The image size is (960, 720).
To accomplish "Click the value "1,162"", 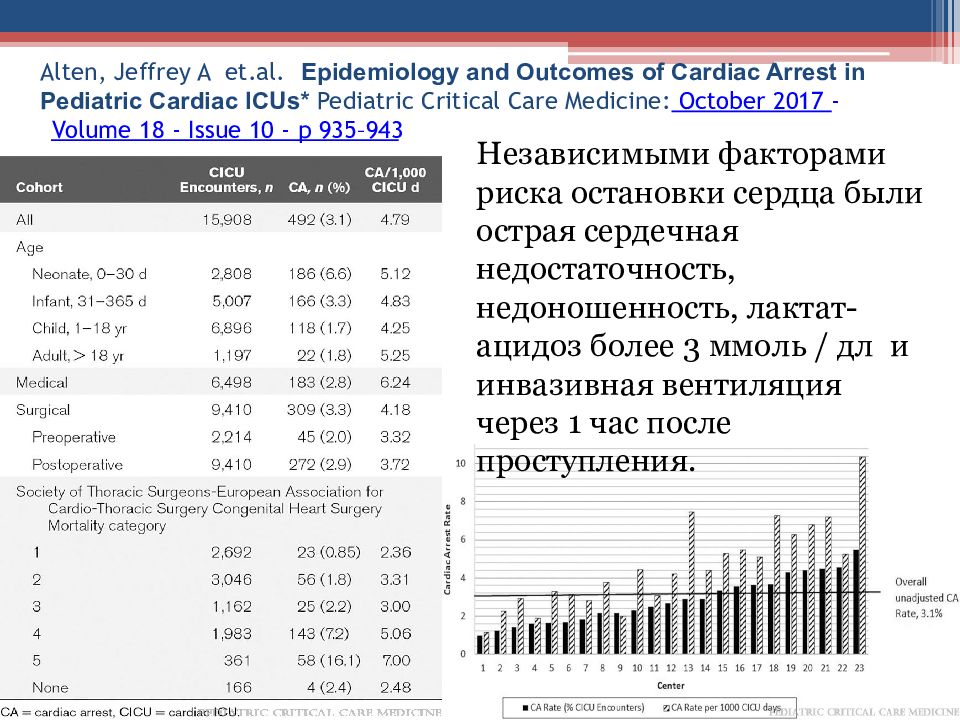I will pyautogui.click(x=232, y=607).
